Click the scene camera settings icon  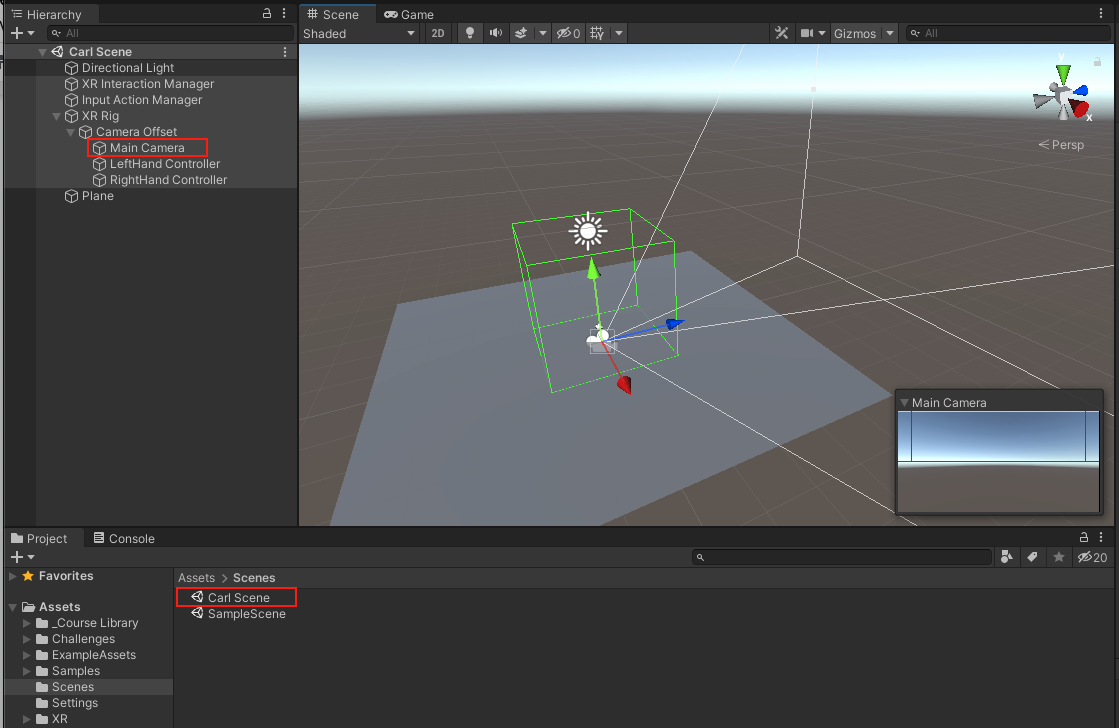[x=807, y=33]
